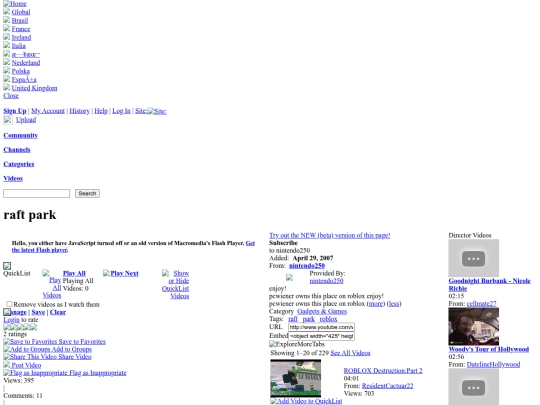Open My Account
Viewport: 540px width, 405px height.
48,111
